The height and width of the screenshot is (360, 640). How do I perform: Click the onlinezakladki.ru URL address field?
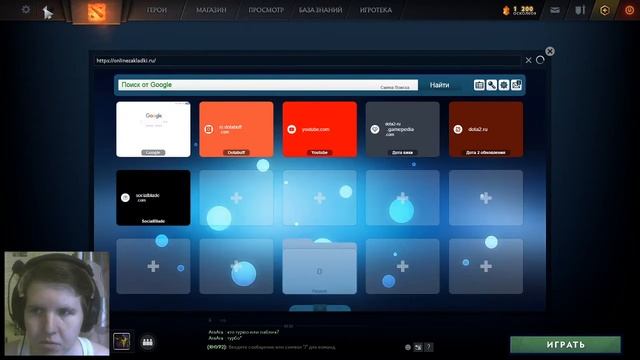pyautogui.click(x=307, y=60)
